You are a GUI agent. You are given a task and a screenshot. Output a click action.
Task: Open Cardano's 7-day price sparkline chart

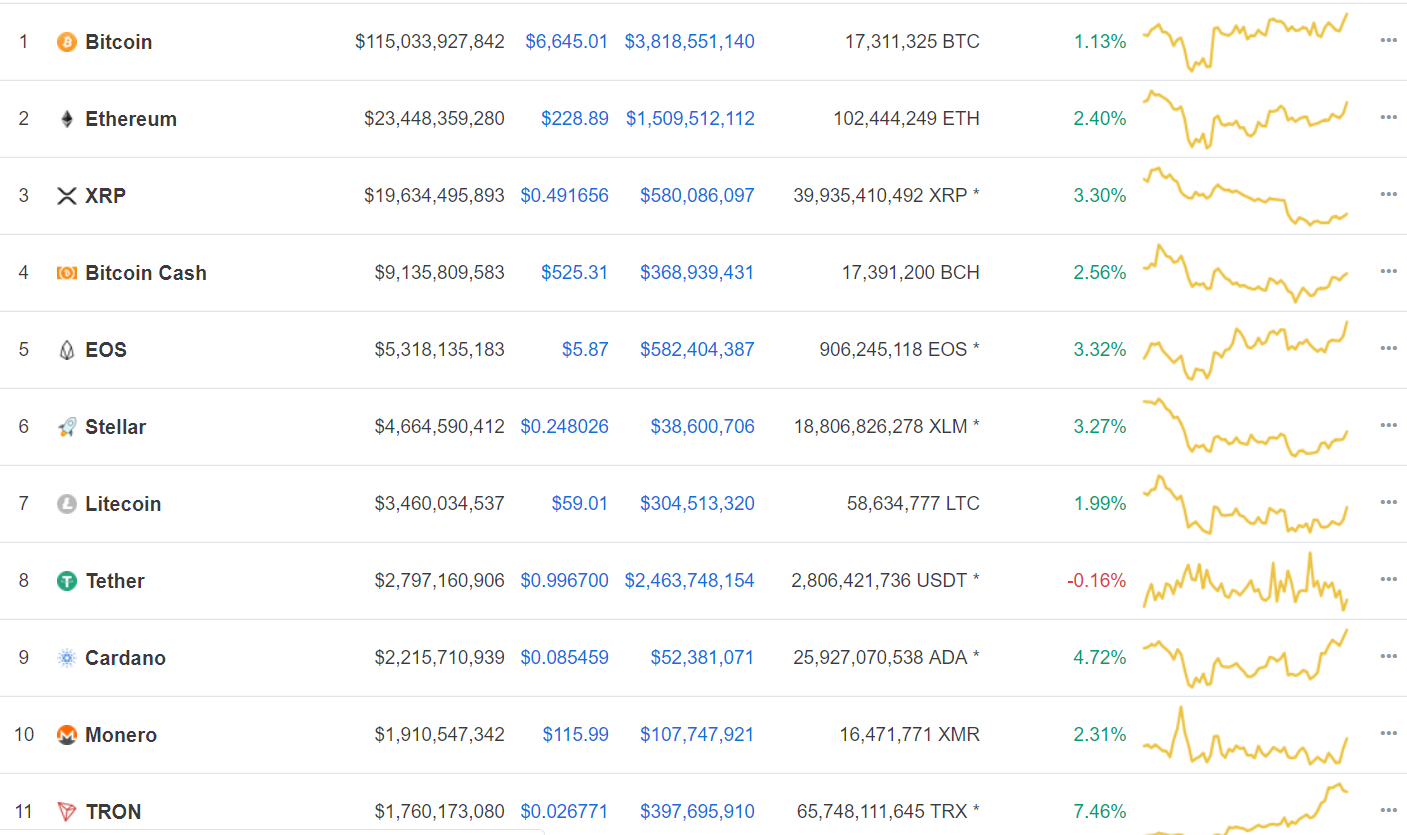click(1246, 658)
